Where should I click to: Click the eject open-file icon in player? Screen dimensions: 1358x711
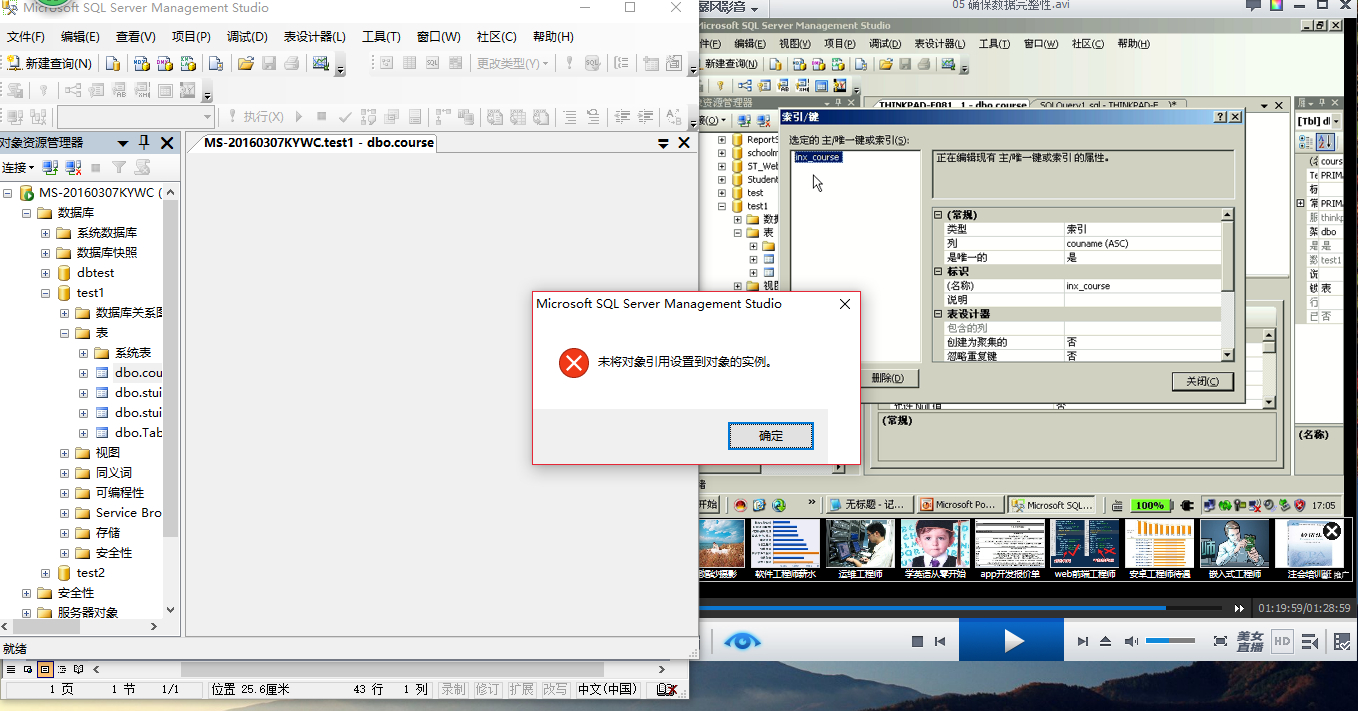point(1106,641)
